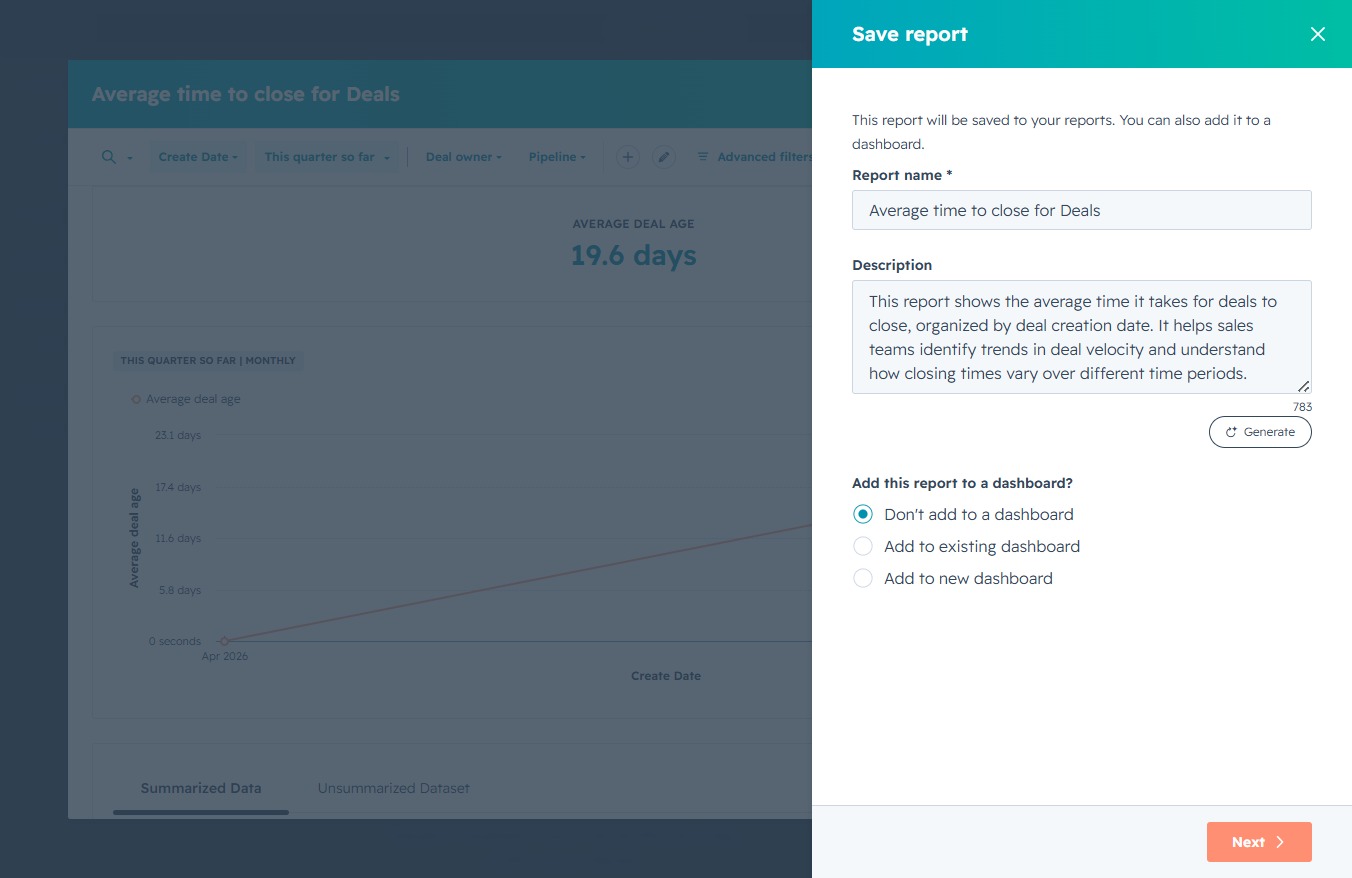Click the 11.6 days axis label
This screenshot has height=878, width=1352.
(x=178, y=538)
